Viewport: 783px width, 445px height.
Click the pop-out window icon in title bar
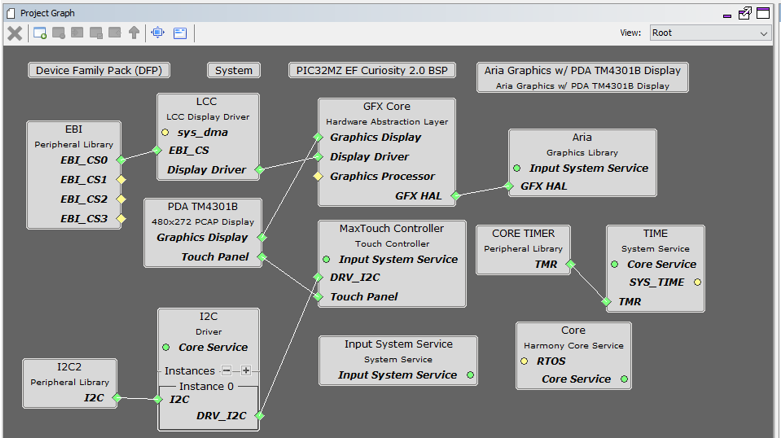[x=745, y=13]
